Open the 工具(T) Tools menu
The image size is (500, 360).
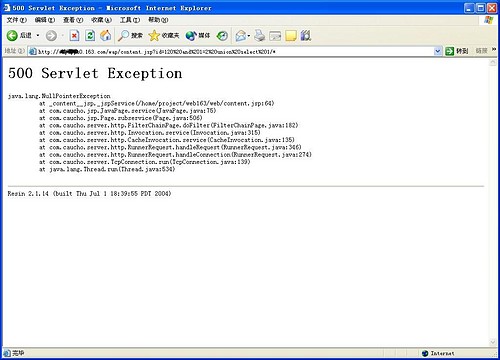pos(130,20)
